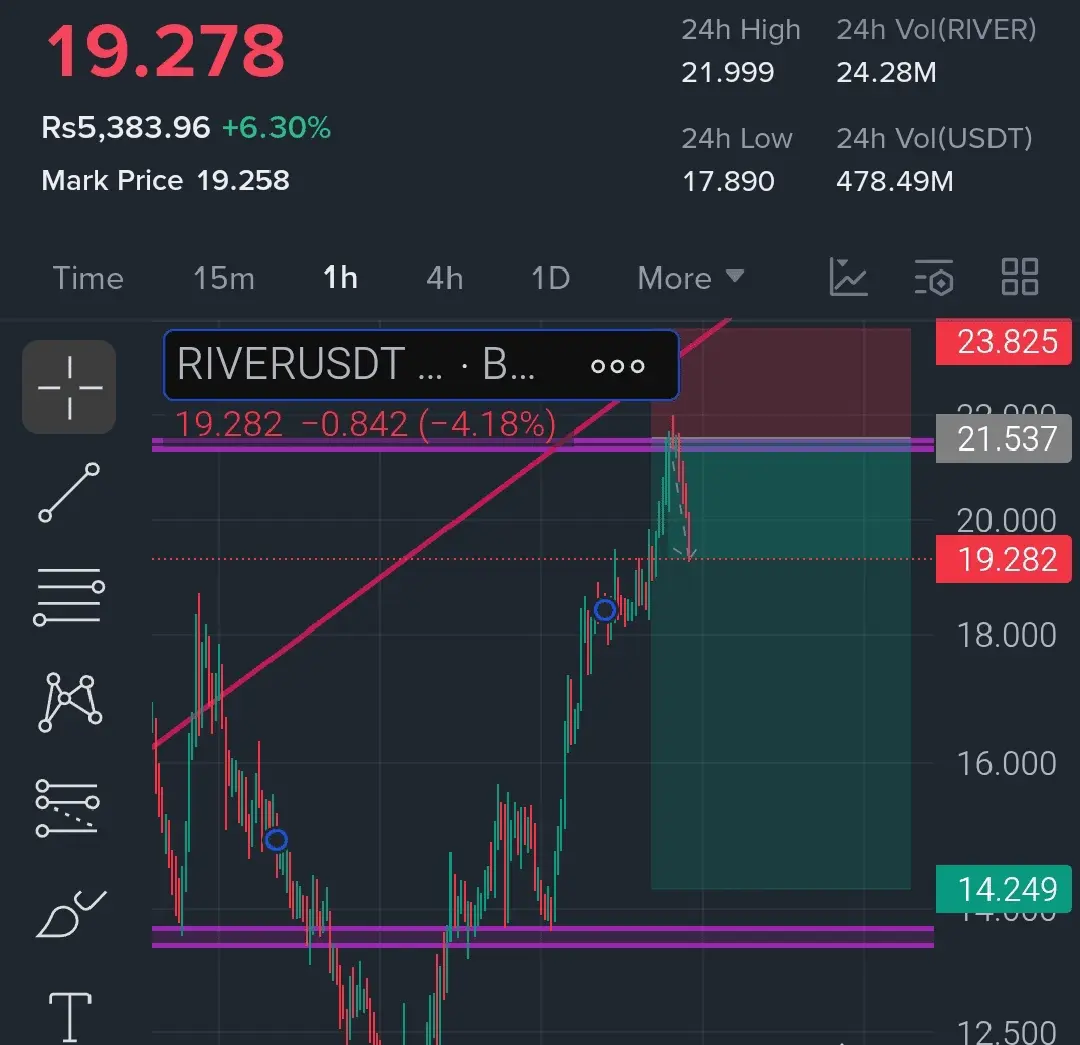This screenshot has width=1080, height=1045.
Task: Switch to the Time chart tab
Action: 88,278
